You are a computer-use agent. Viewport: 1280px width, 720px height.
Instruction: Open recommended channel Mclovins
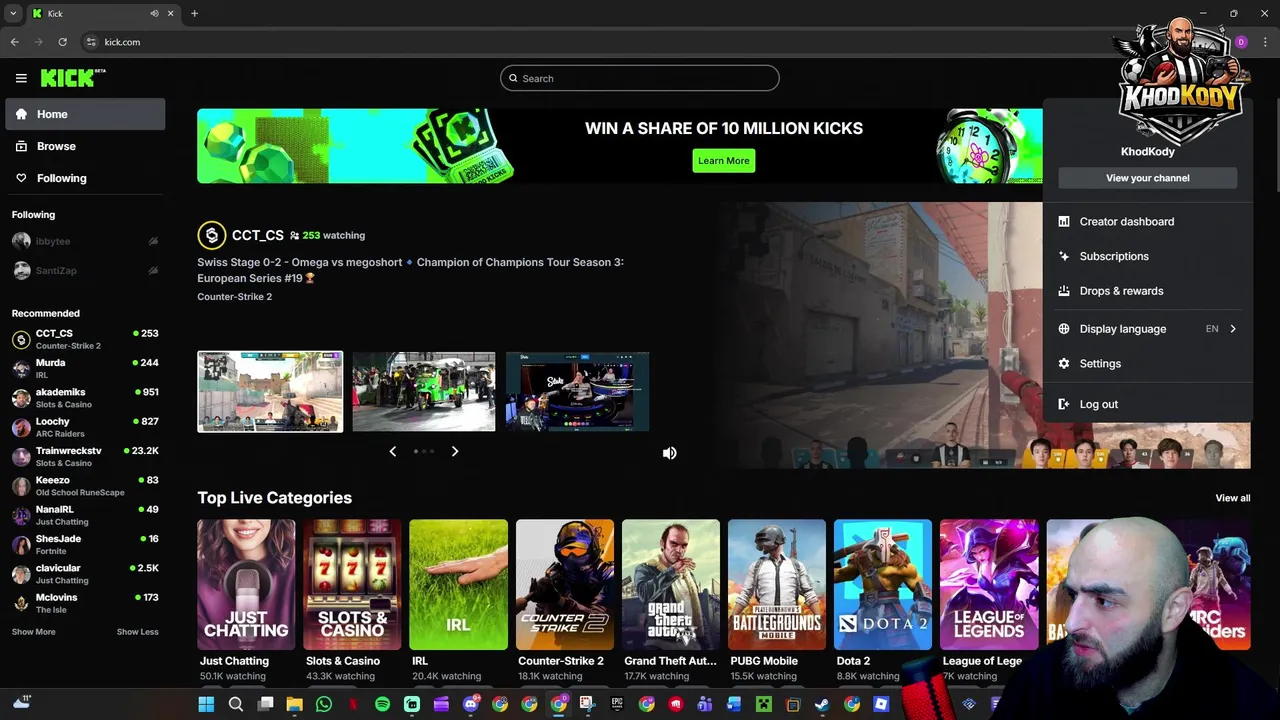(x=85, y=603)
